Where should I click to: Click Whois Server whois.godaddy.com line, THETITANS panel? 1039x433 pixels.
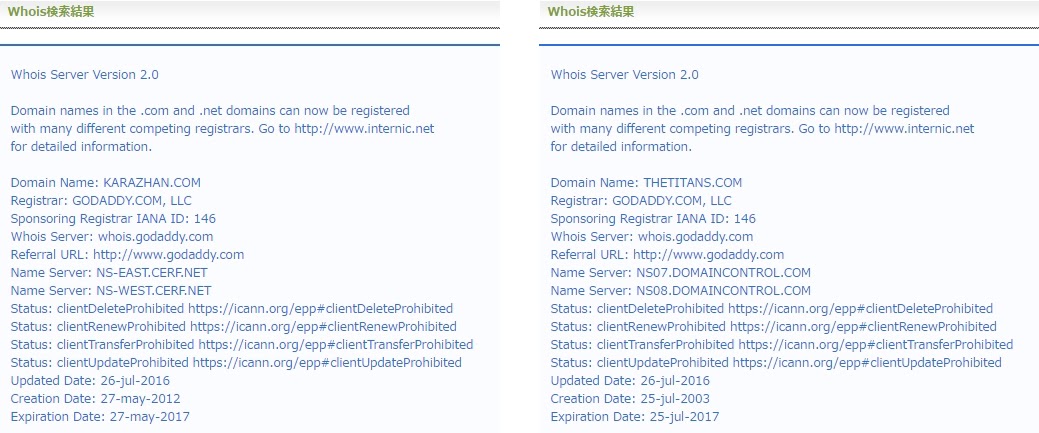coord(652,236)
